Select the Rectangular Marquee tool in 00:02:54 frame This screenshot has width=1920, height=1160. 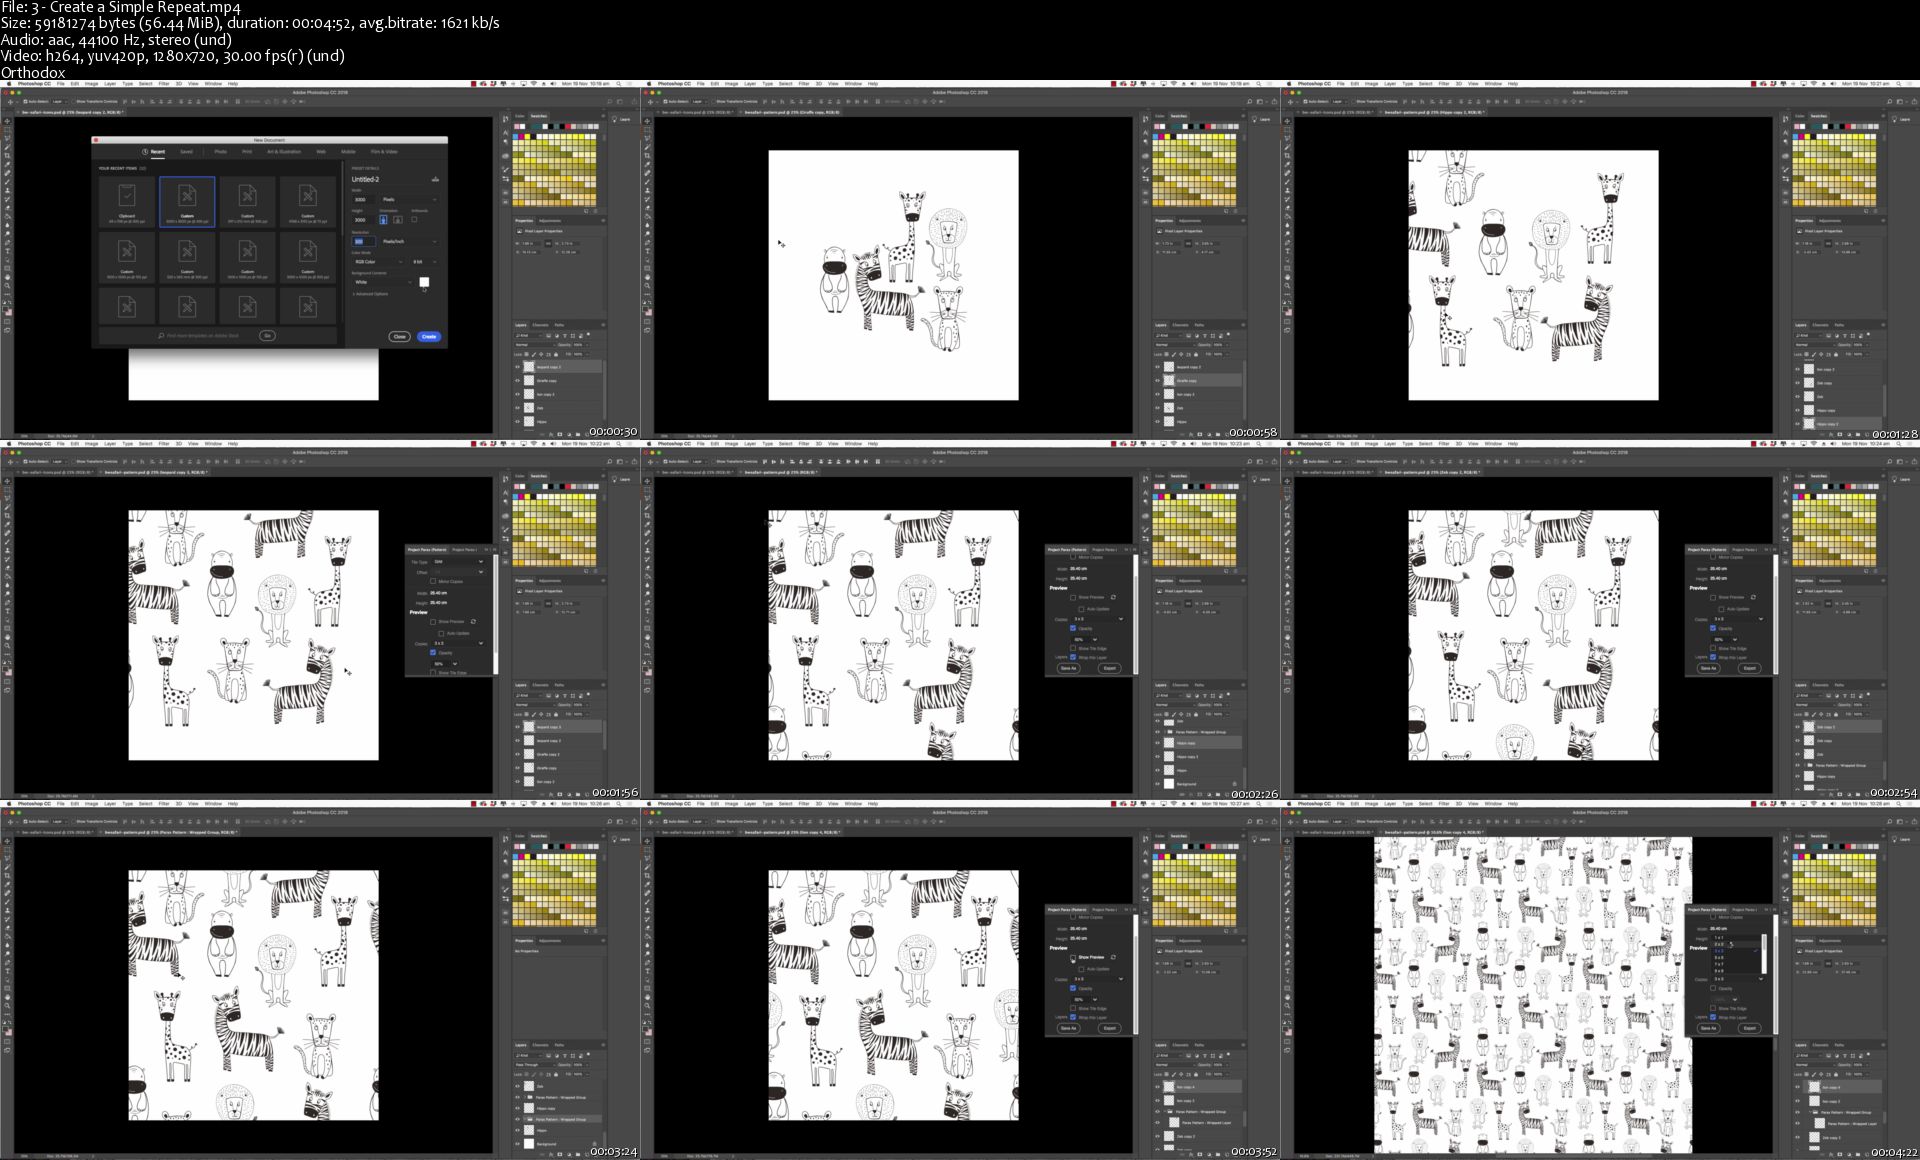pyautogui.click(x=1287, y=489)
